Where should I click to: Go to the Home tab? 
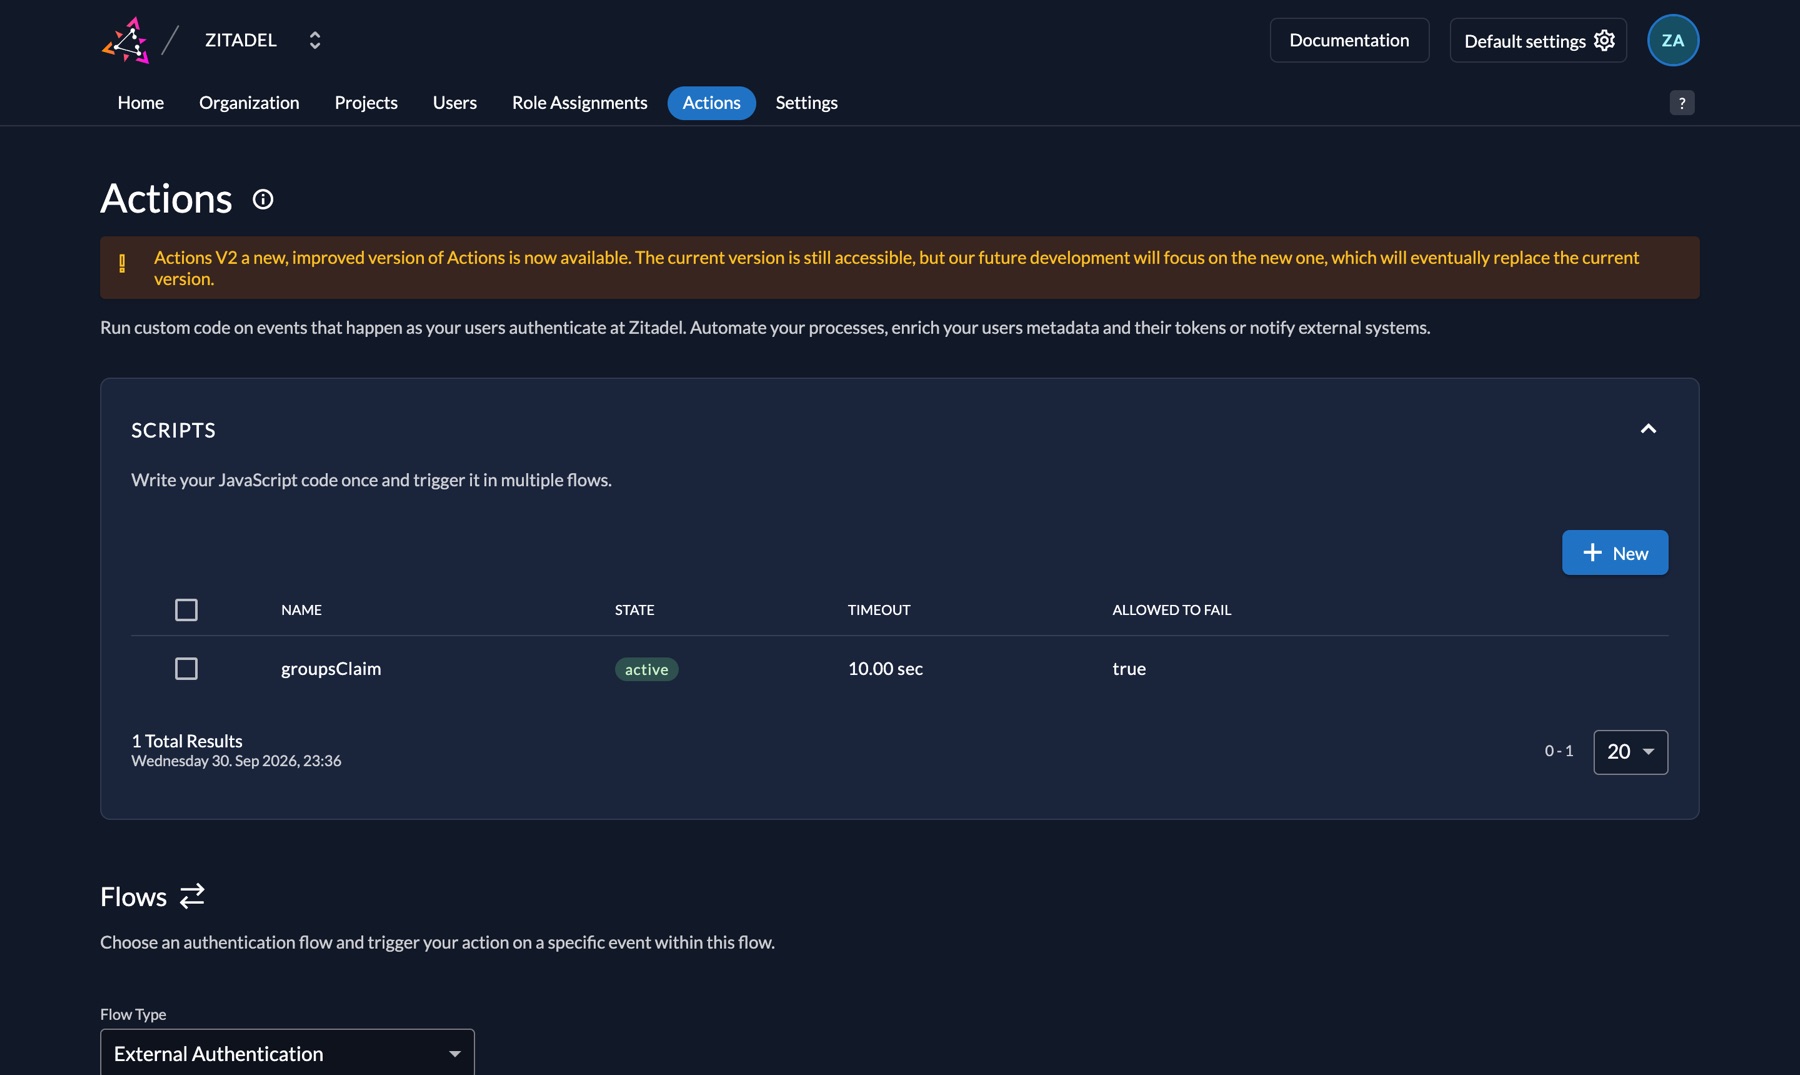pyautogui.click(x=141, y=102)
